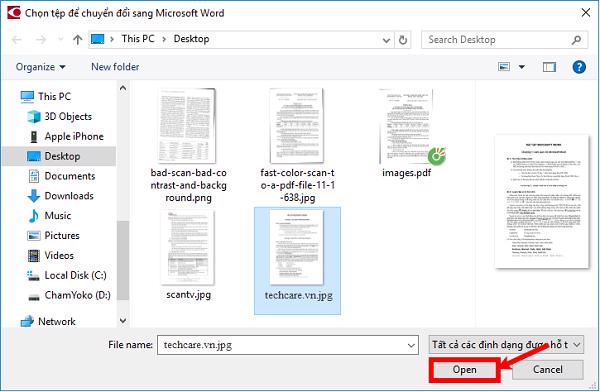Toggle the preview pane

point(549,67)
